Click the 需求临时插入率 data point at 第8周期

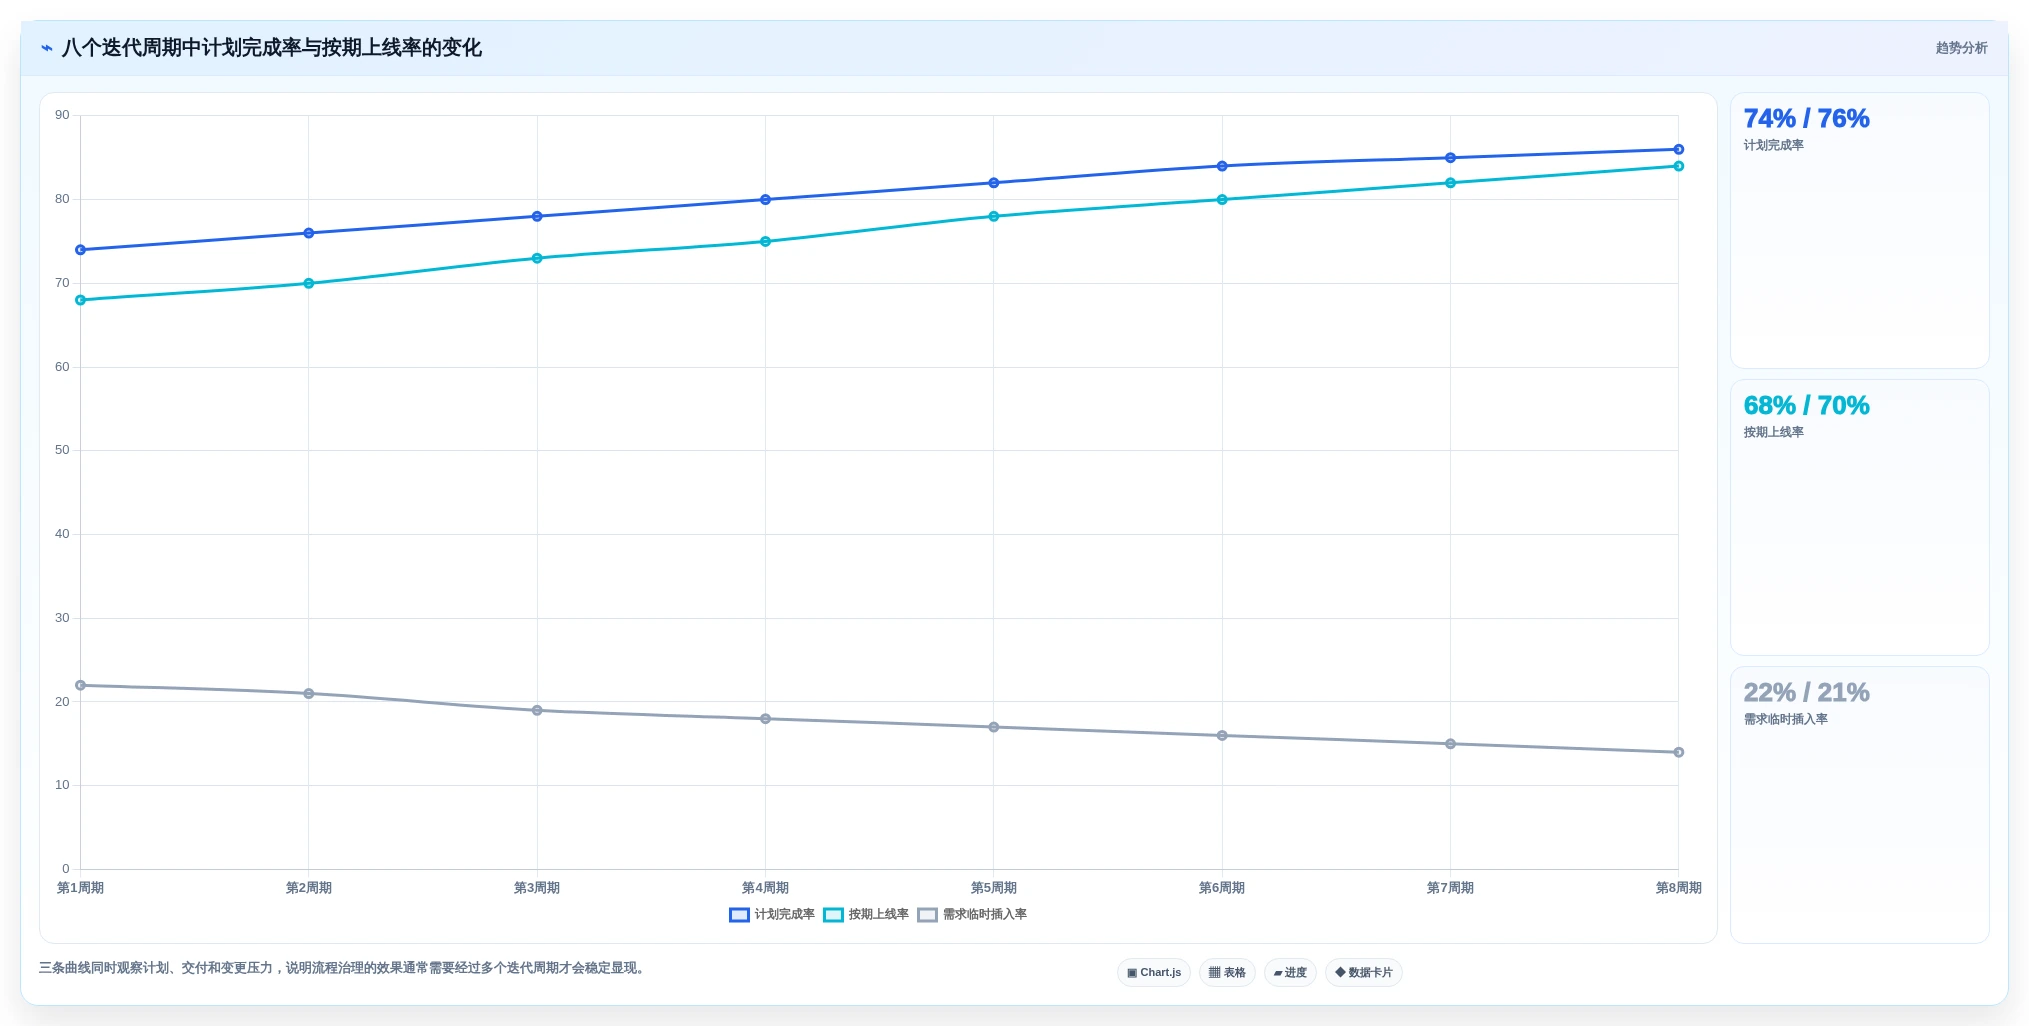coord(1678,752)
